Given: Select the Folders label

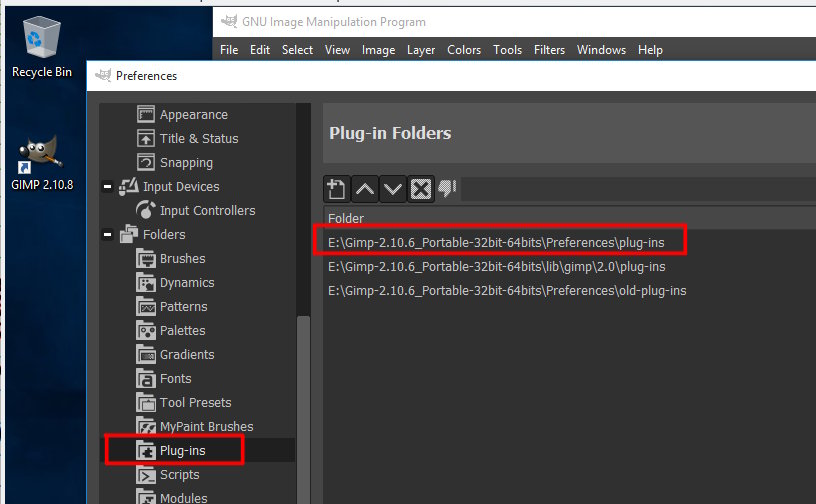Looking at the screenshot, I should coord(164,234).
